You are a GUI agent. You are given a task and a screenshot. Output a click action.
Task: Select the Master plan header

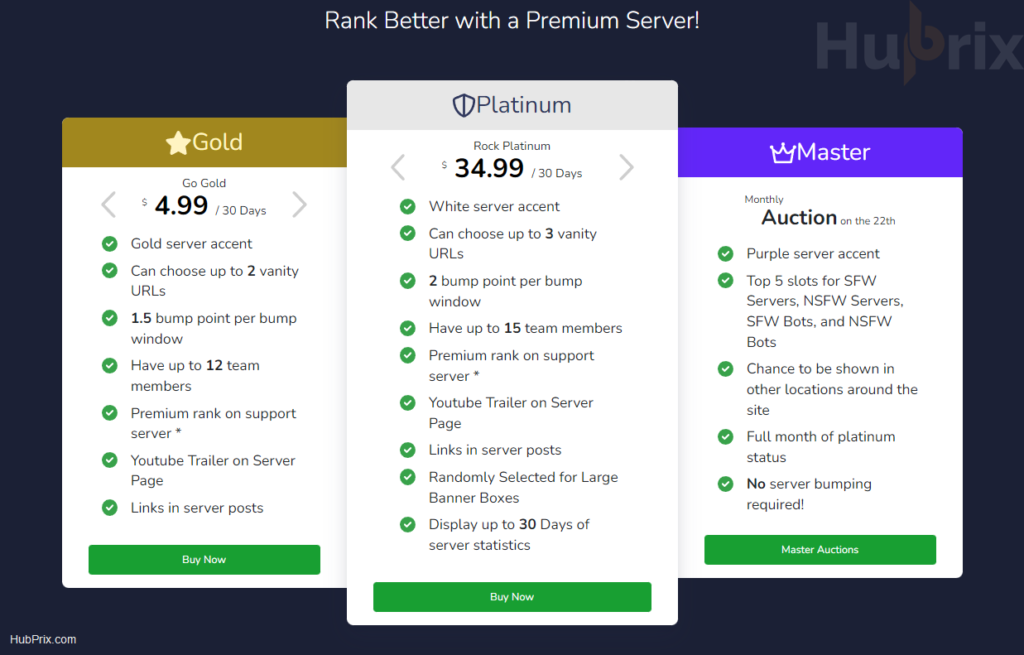pyautogui.click(x=820, y=152)
